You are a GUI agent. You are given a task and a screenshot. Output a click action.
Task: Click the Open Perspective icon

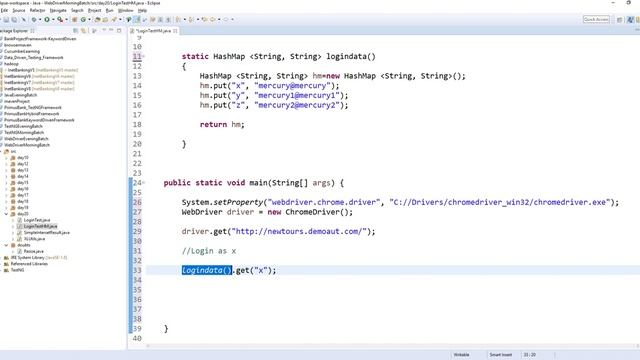tap(620, 19)
